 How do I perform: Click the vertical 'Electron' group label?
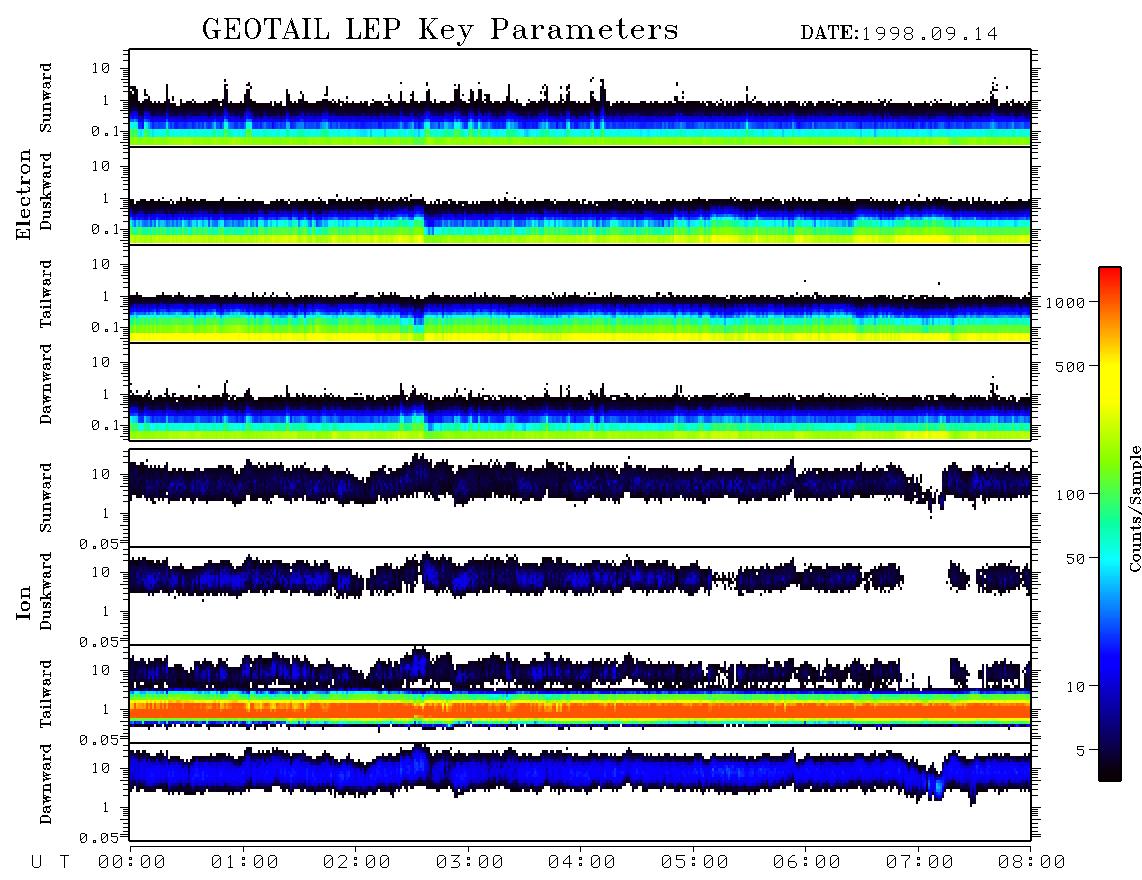click(x=23, y=195)
